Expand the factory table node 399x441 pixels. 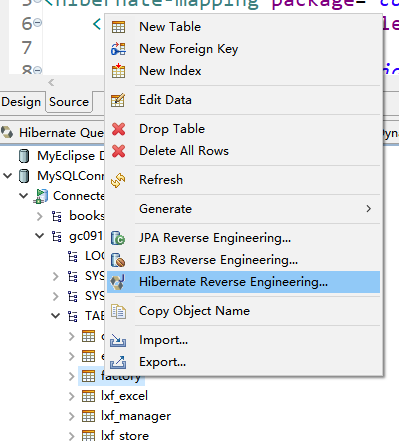[72, 376]
